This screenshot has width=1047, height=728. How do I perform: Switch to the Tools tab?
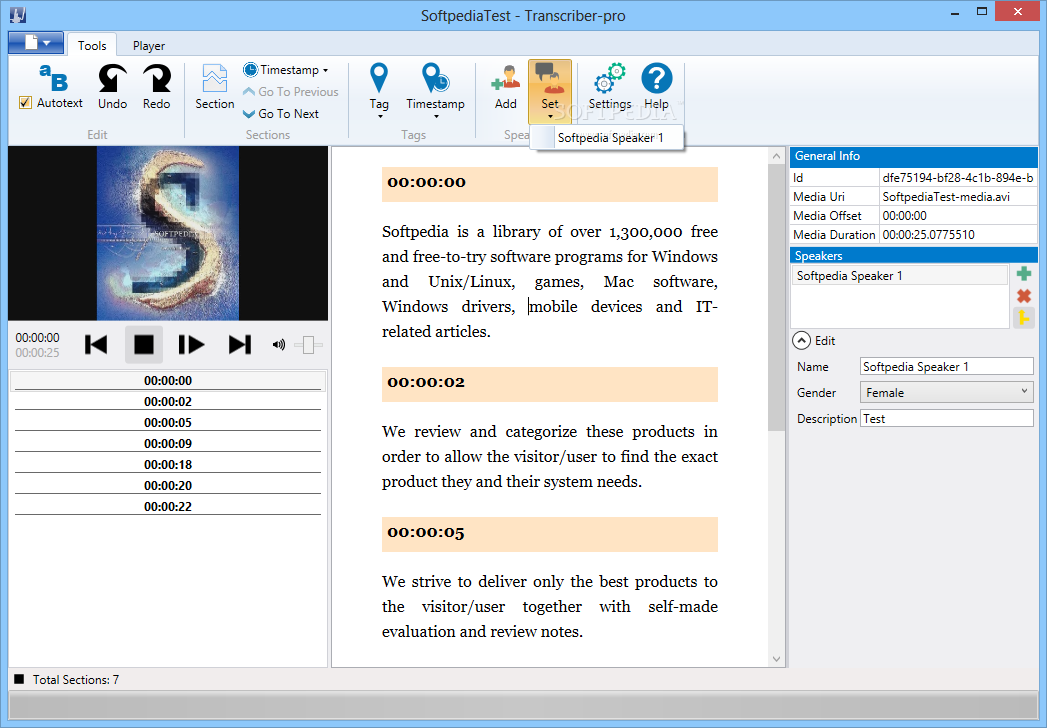[92, 45]
